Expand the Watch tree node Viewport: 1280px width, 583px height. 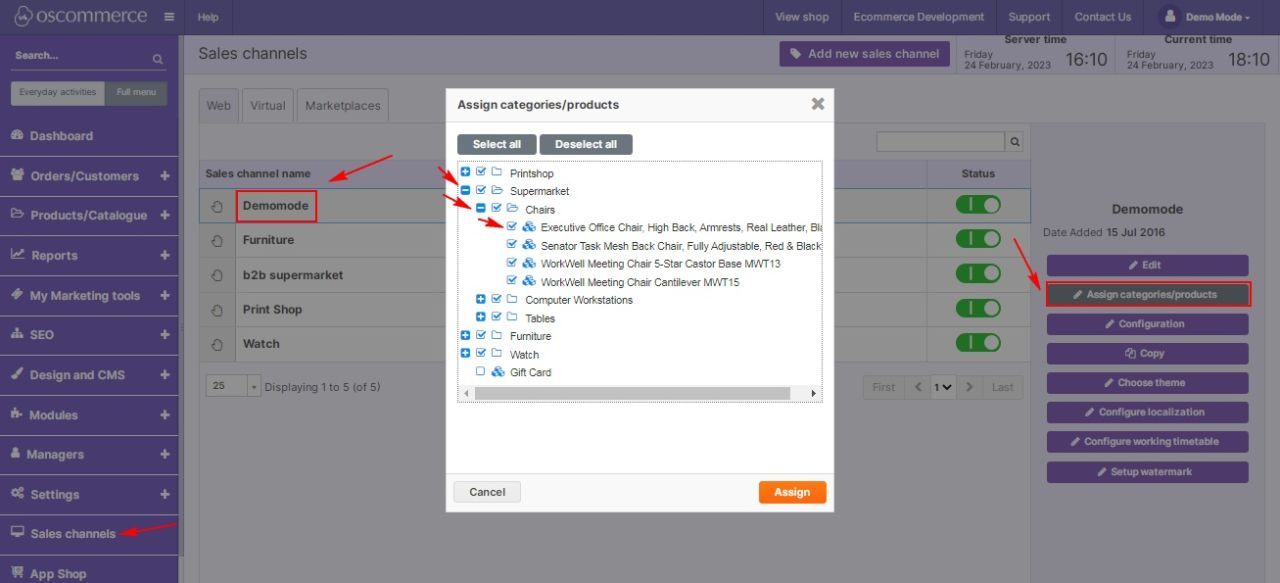(465, 353)
